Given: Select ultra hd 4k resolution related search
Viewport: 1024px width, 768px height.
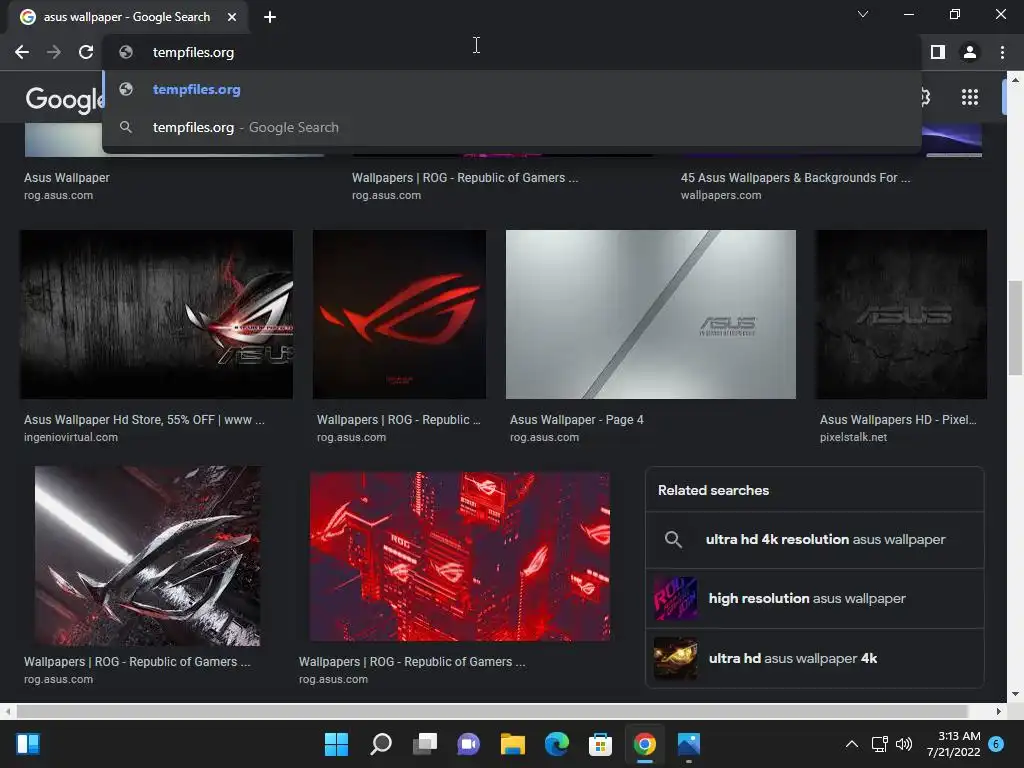Looking at the screenshot, I should click(x=814, y=539).
